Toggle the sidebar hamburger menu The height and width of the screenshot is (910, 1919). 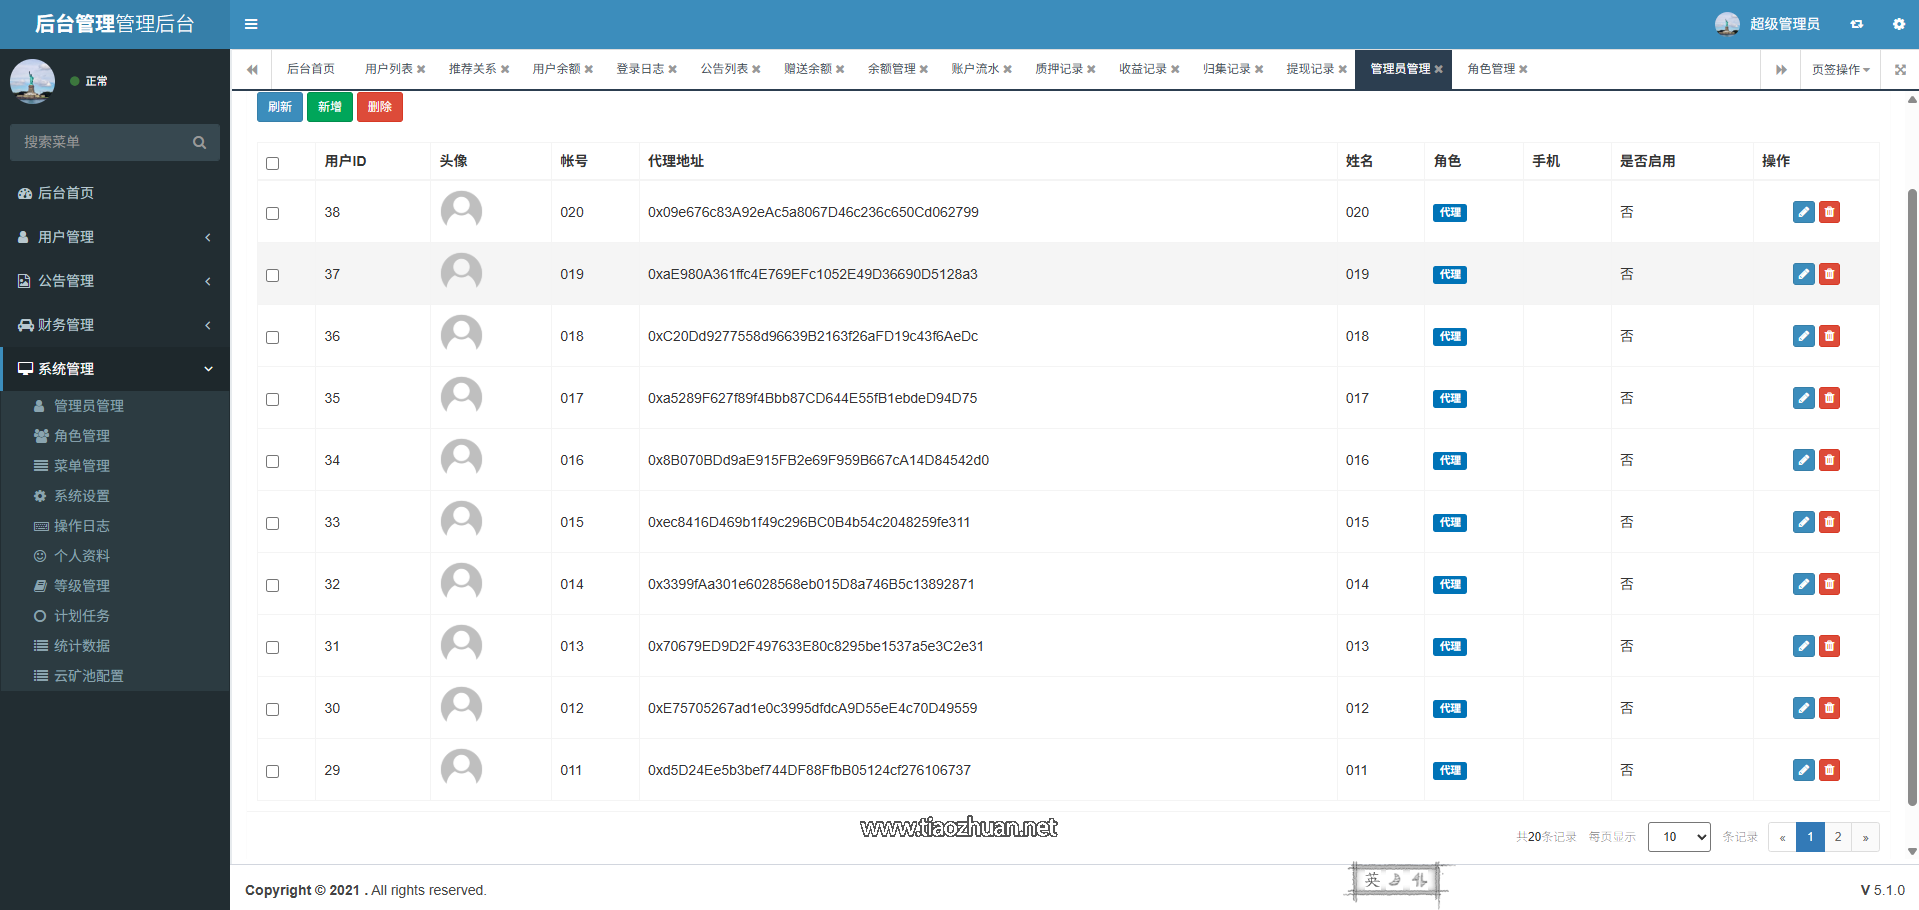(251, 24)
